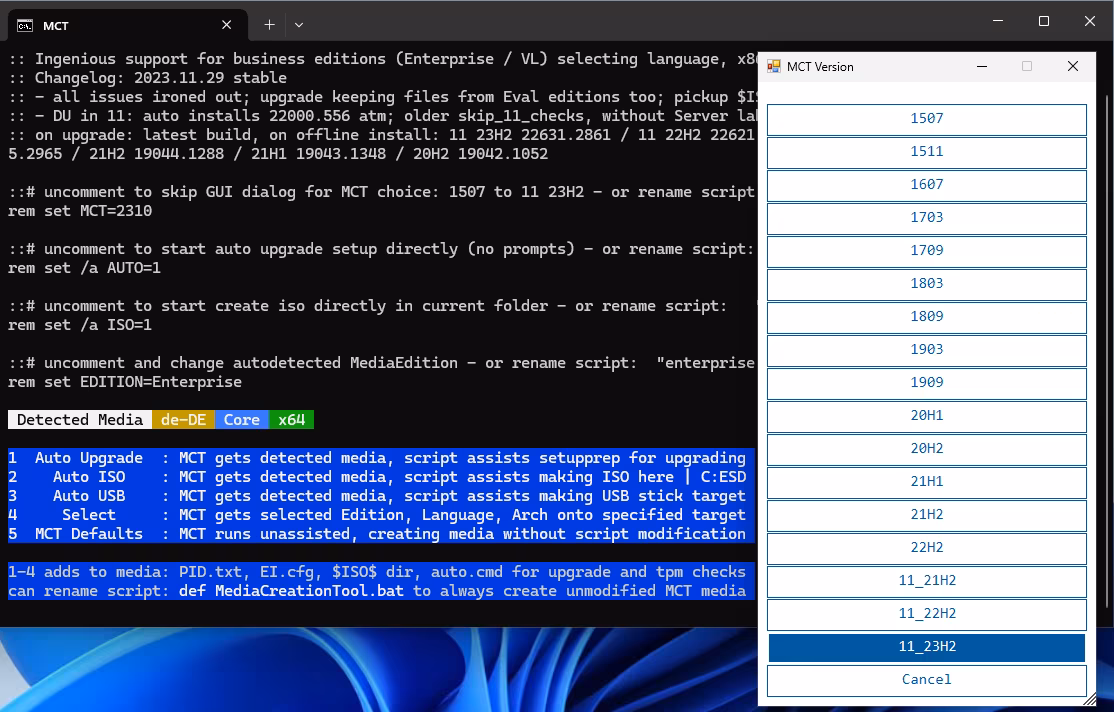Pick the 20H2 version button
Image resolution: width=1114 pixels, height=712 pixels.
click(926, 449)
